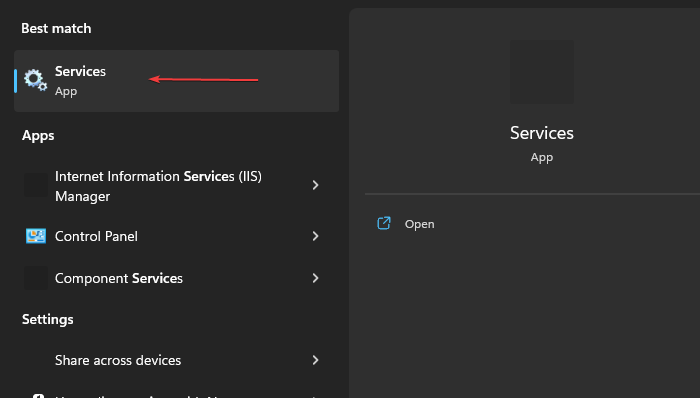
Task: Click the Services gears icon in Best match
Action: point(36,80)
